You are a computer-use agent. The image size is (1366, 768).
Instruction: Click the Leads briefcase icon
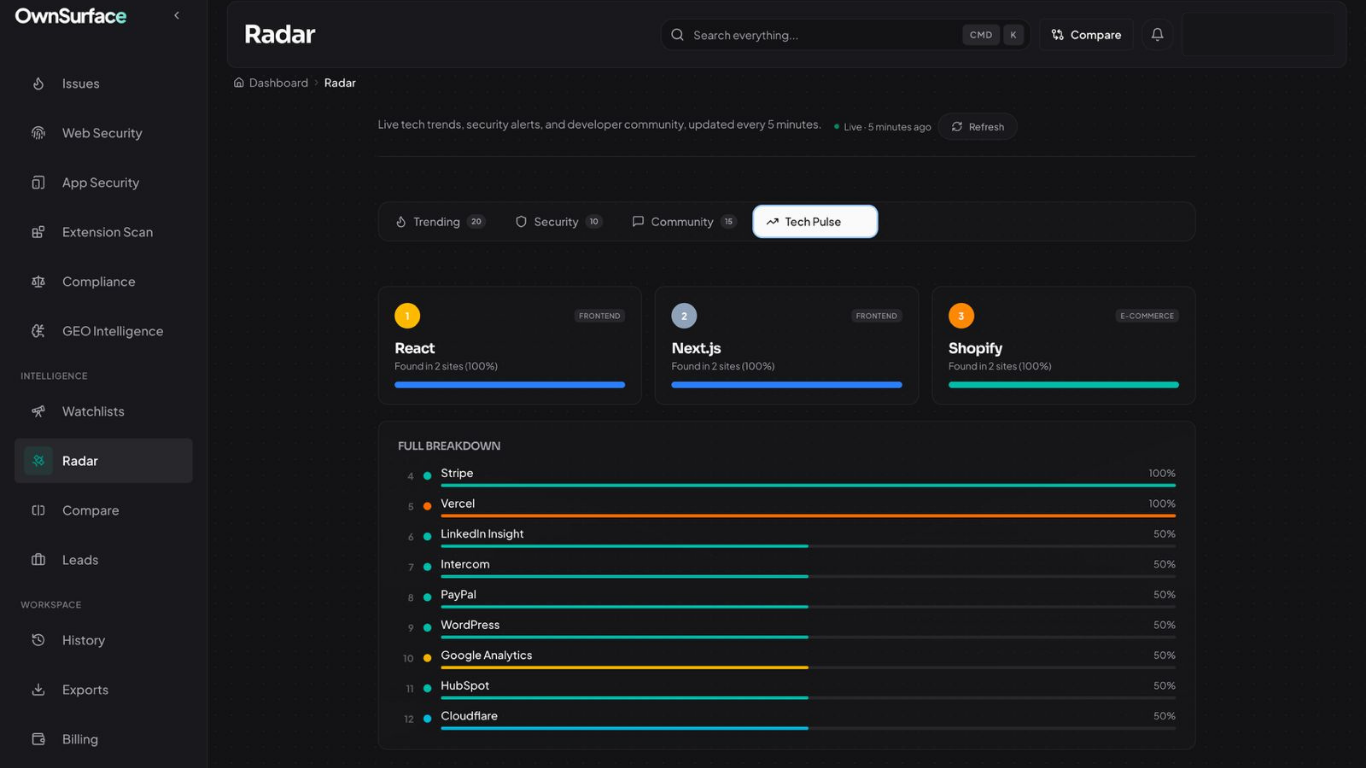point(38,560)
